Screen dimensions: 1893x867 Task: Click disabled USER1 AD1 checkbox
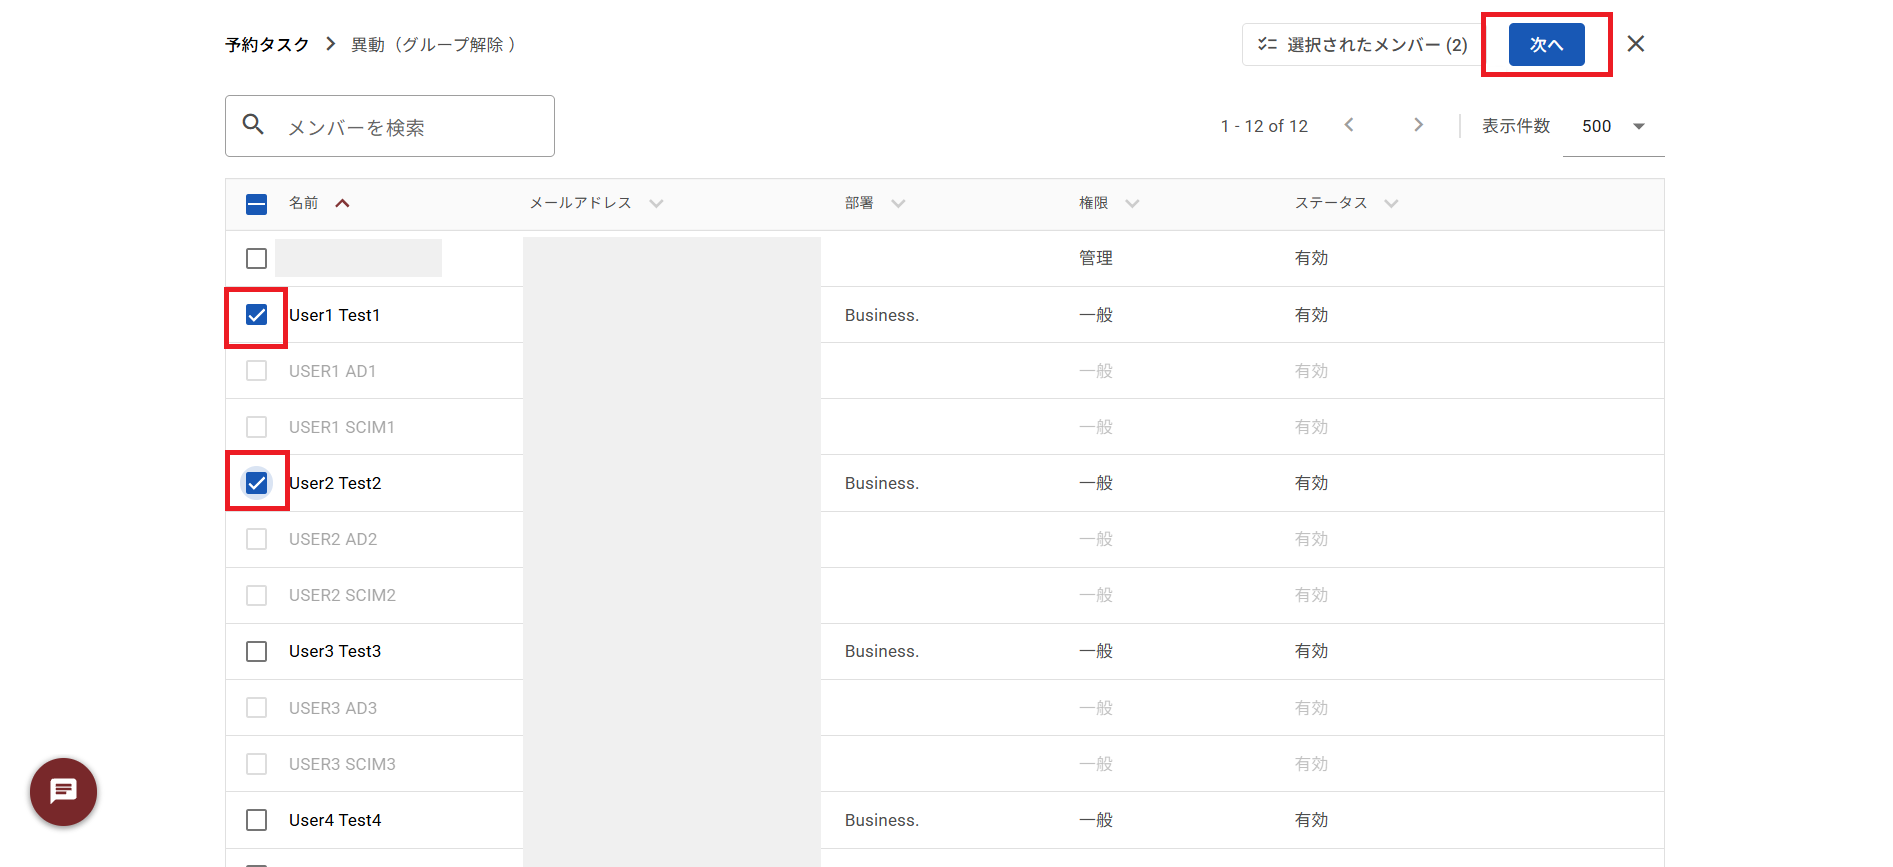point(256,371)
